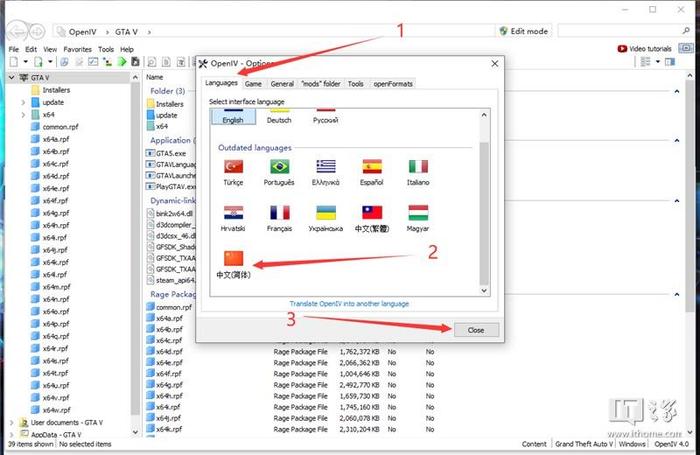
Task: Open the "mods" folder tab
Action: (321, 83)
